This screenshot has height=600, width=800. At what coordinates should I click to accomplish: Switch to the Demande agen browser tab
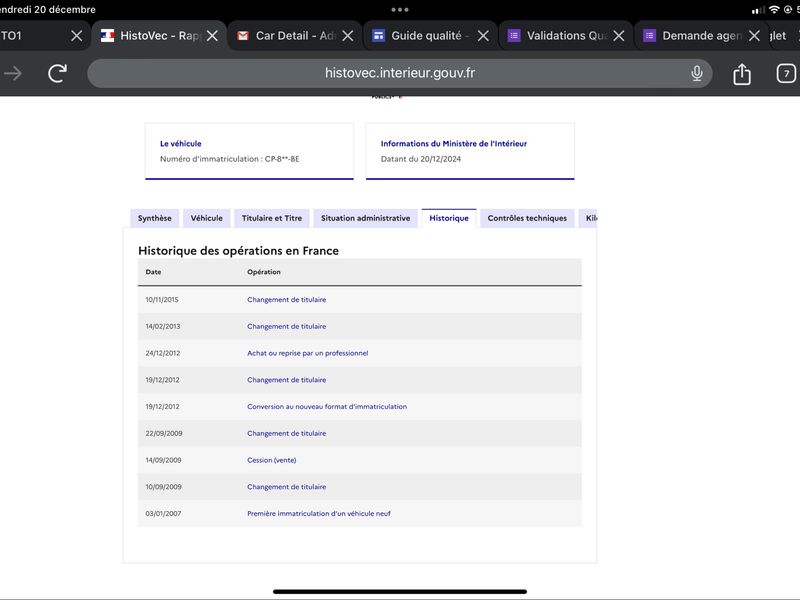[701, 36]
